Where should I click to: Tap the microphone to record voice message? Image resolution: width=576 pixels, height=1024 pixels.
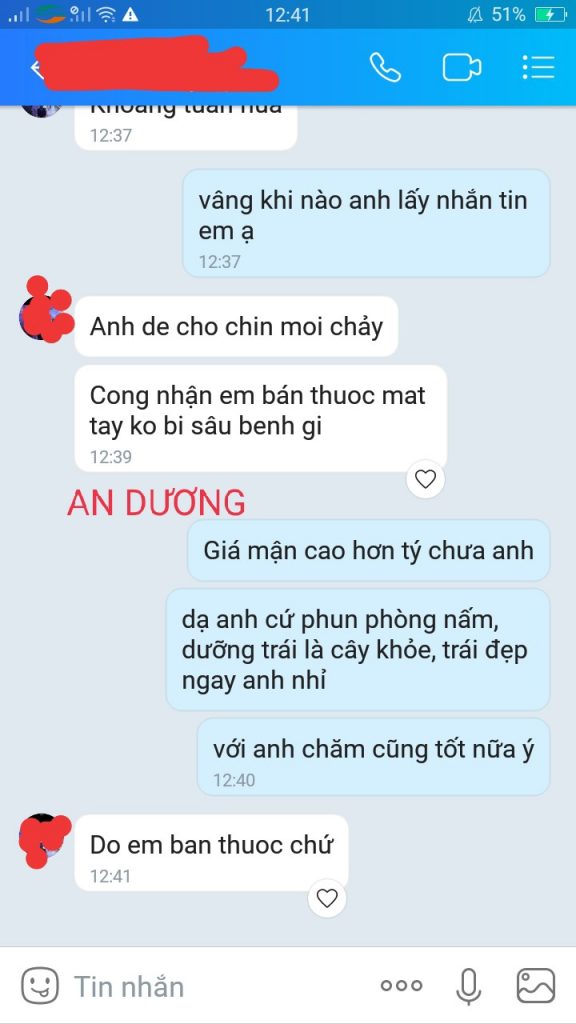[468, 986]
